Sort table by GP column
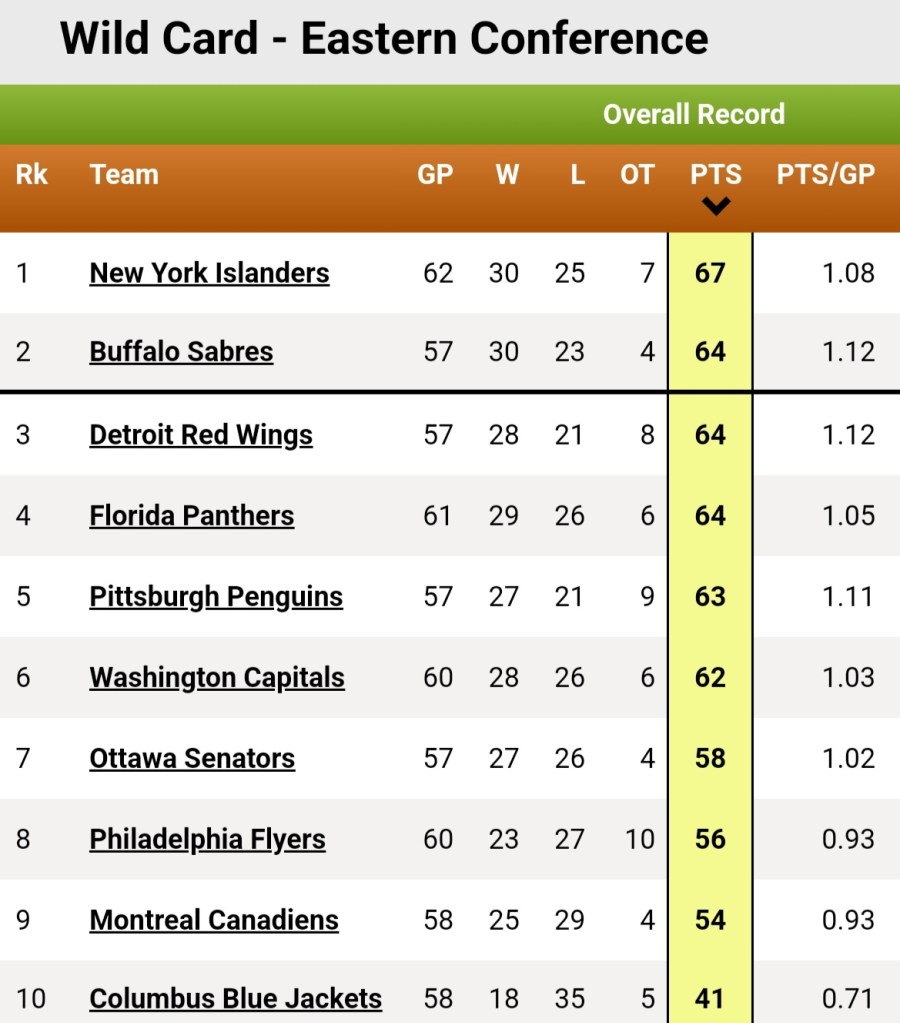This screenshot has height=1023, width=900. point(435,174)
